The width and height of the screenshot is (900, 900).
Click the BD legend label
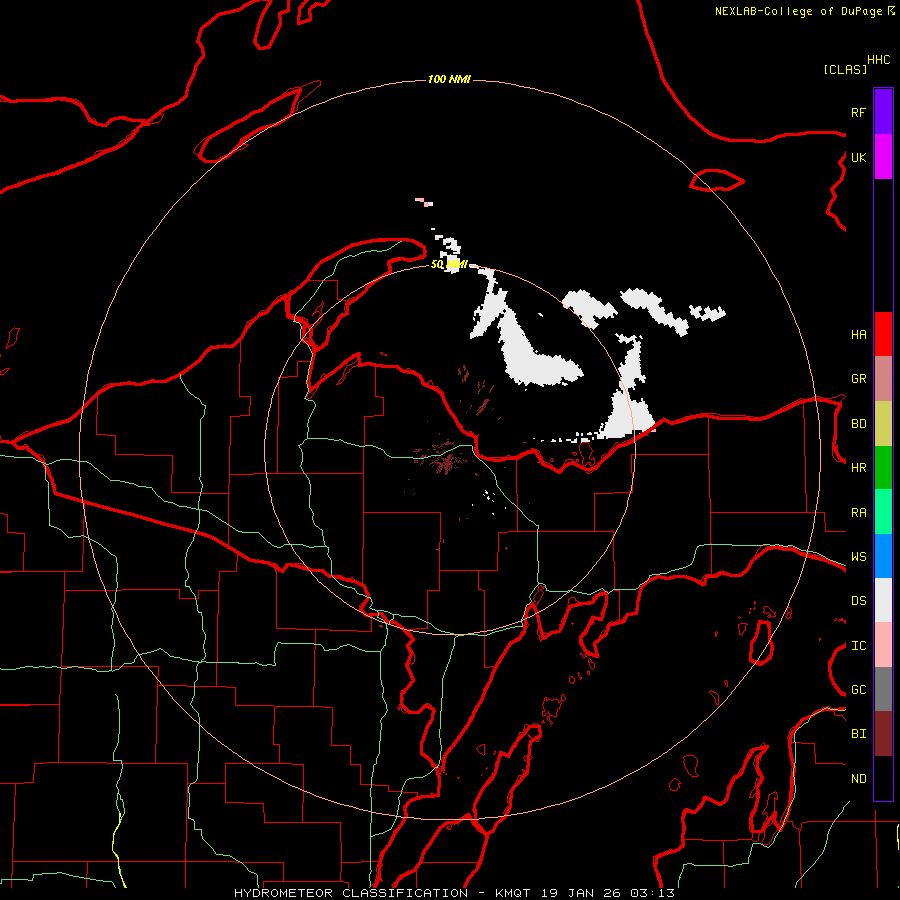coord(858,424)
